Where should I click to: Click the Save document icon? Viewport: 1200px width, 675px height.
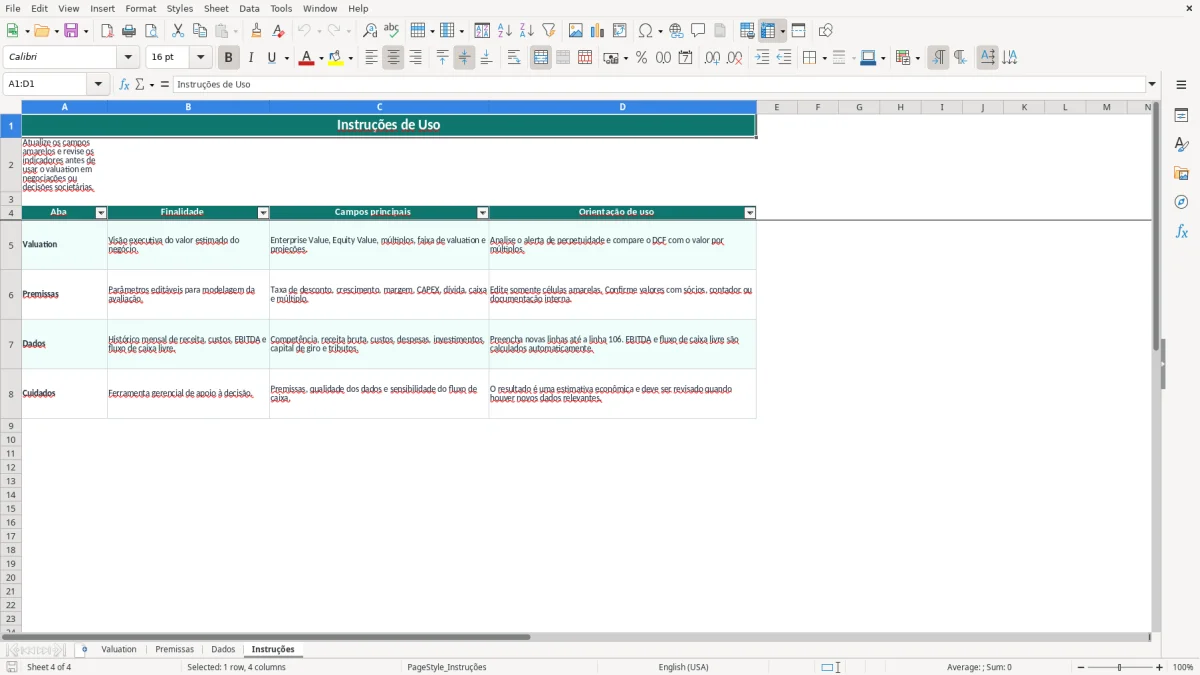click(x=71, y=31)
